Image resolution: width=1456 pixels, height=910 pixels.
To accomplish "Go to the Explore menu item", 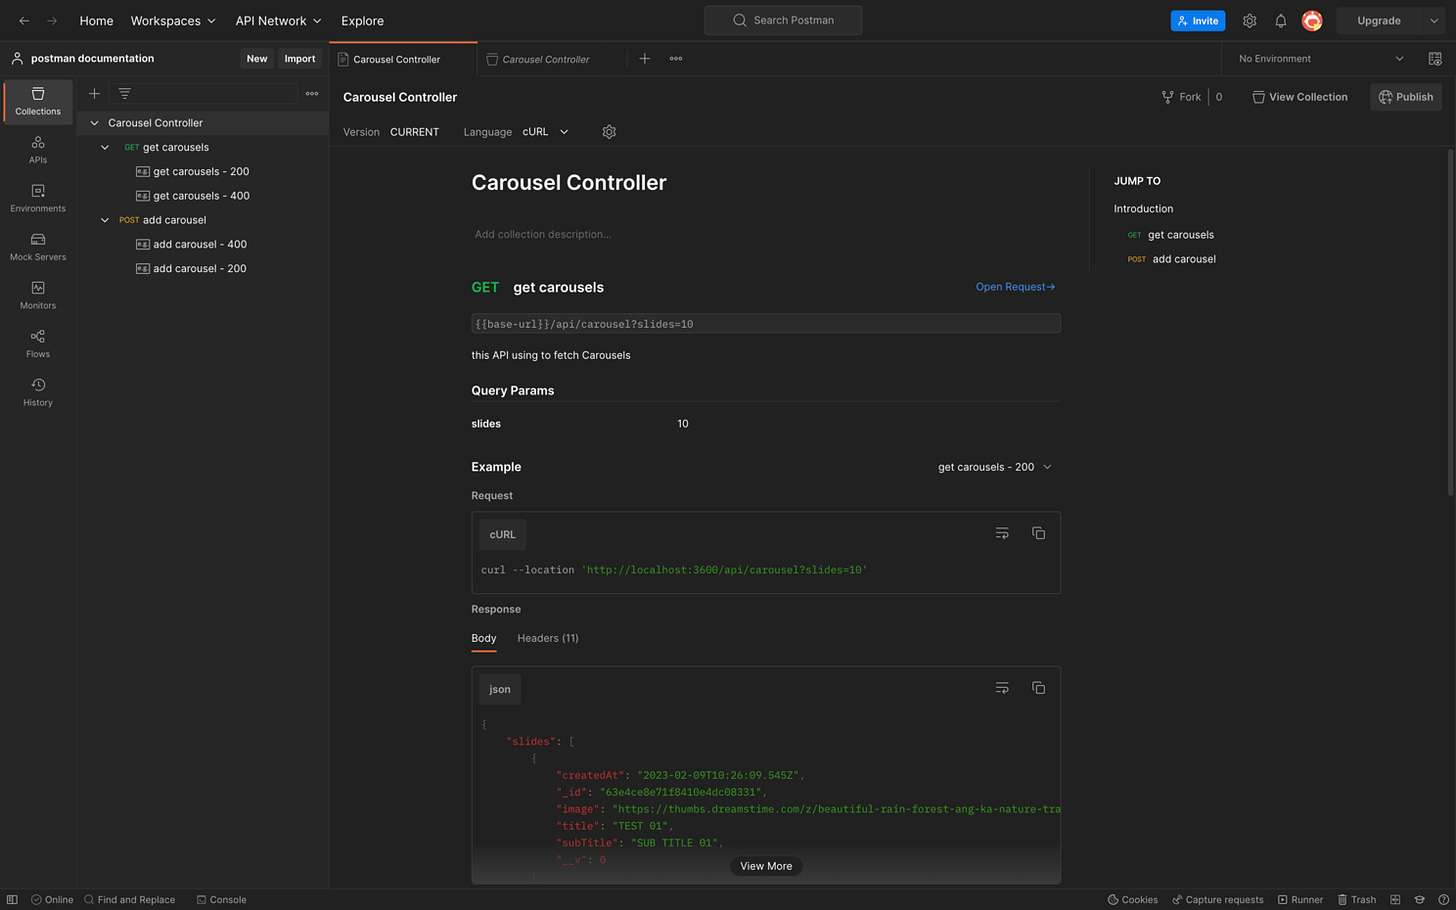I will pyautogui.click(x=362, y=20).
